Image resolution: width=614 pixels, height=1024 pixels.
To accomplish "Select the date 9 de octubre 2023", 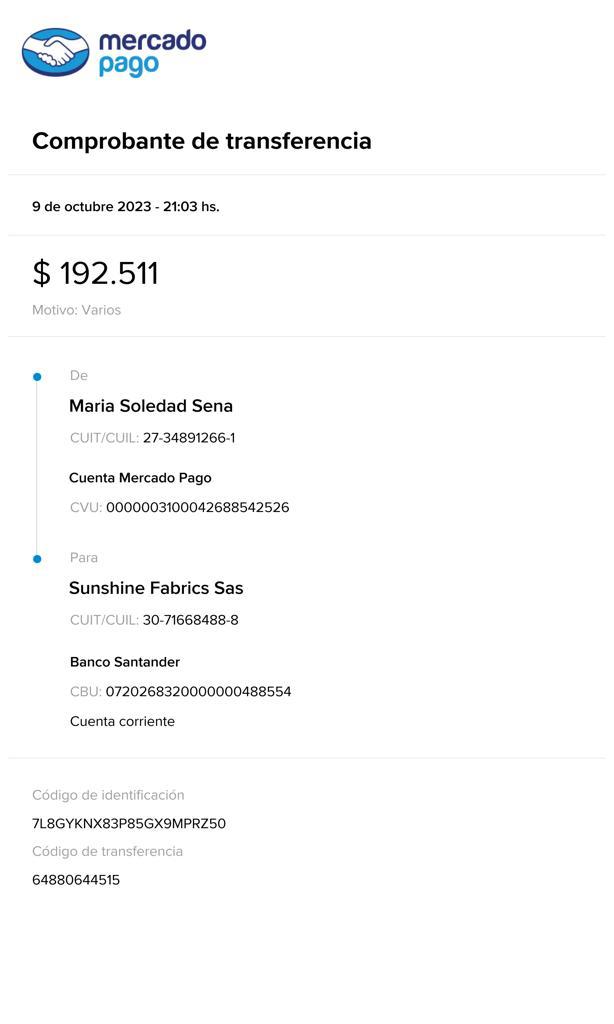I will click(x=92, y=207).
